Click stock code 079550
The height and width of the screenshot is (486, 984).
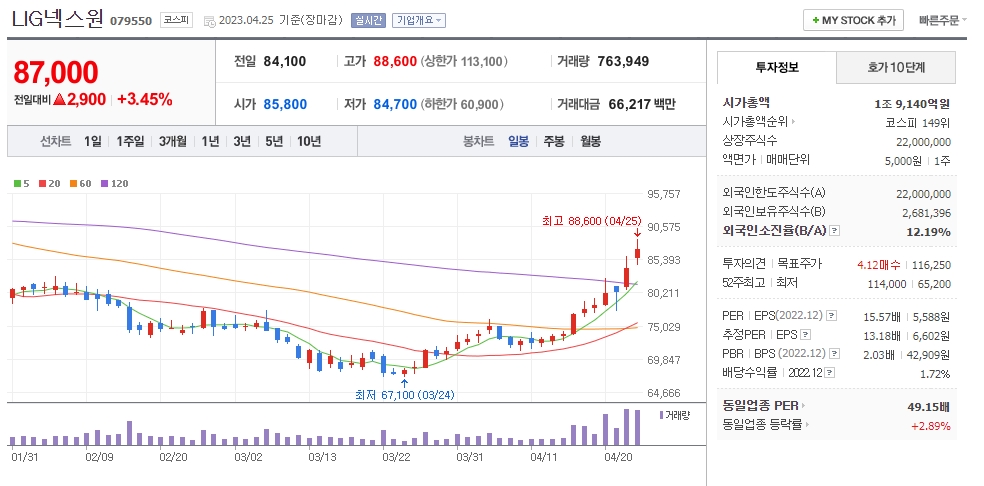click(131, 21)
